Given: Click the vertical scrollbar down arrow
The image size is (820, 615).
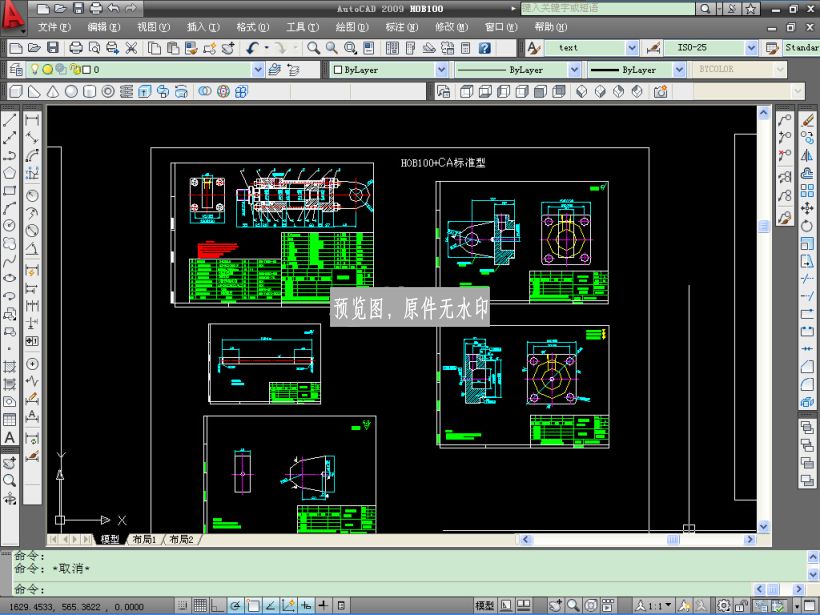Looking at the screenshot, I should coord(764,527).
